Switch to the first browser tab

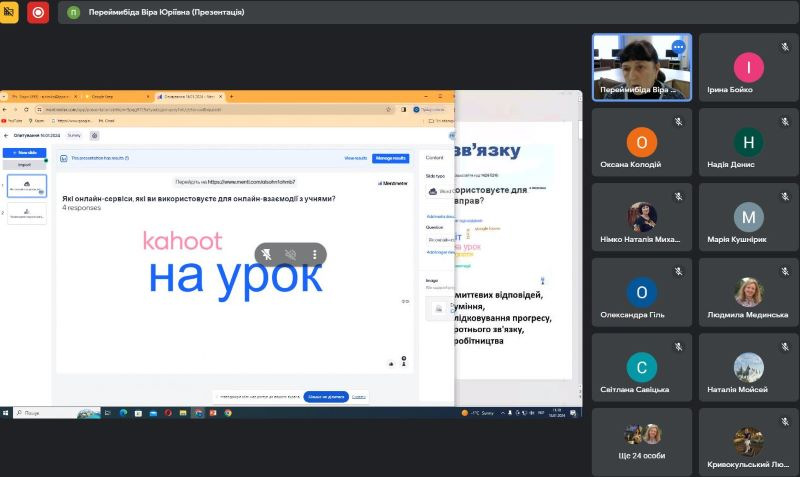tap(43, 96)
